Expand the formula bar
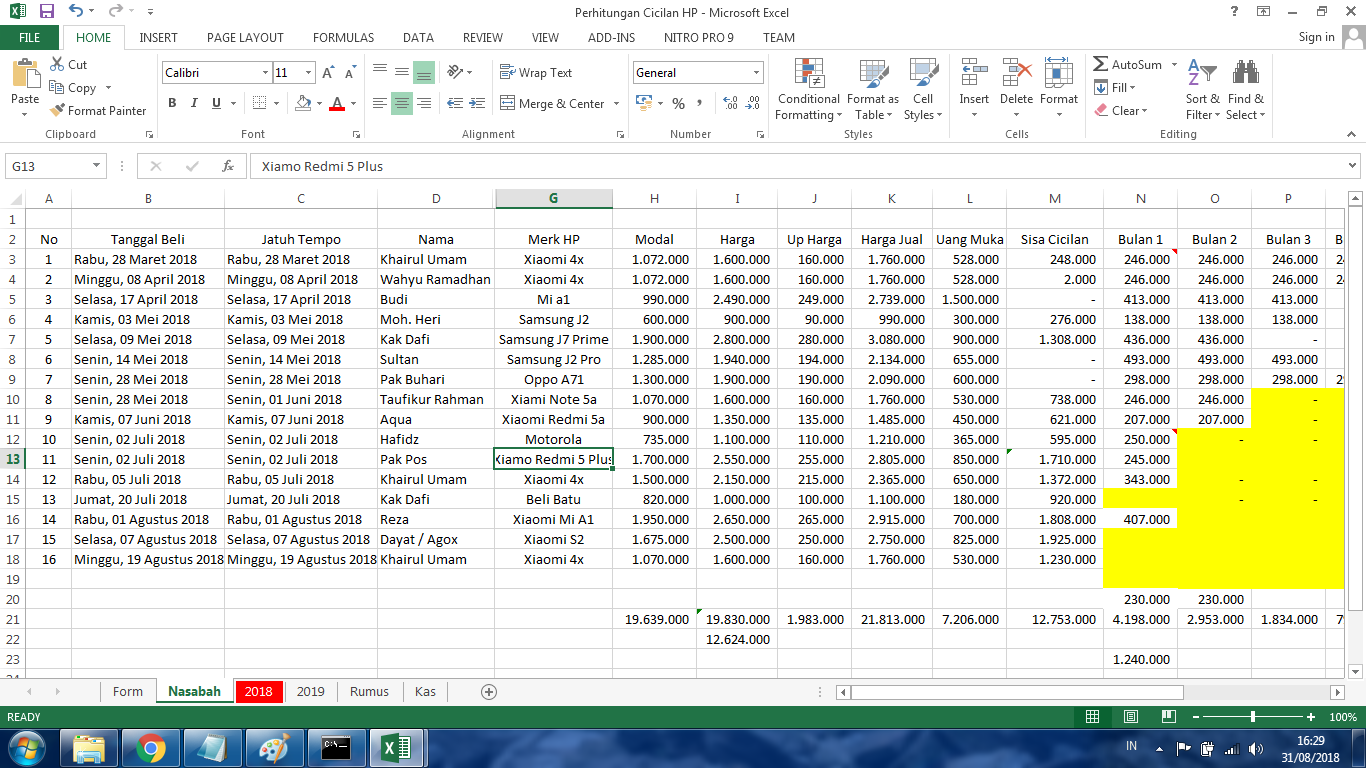Viewport: 1366px width, 768px height. [1353, 166]
